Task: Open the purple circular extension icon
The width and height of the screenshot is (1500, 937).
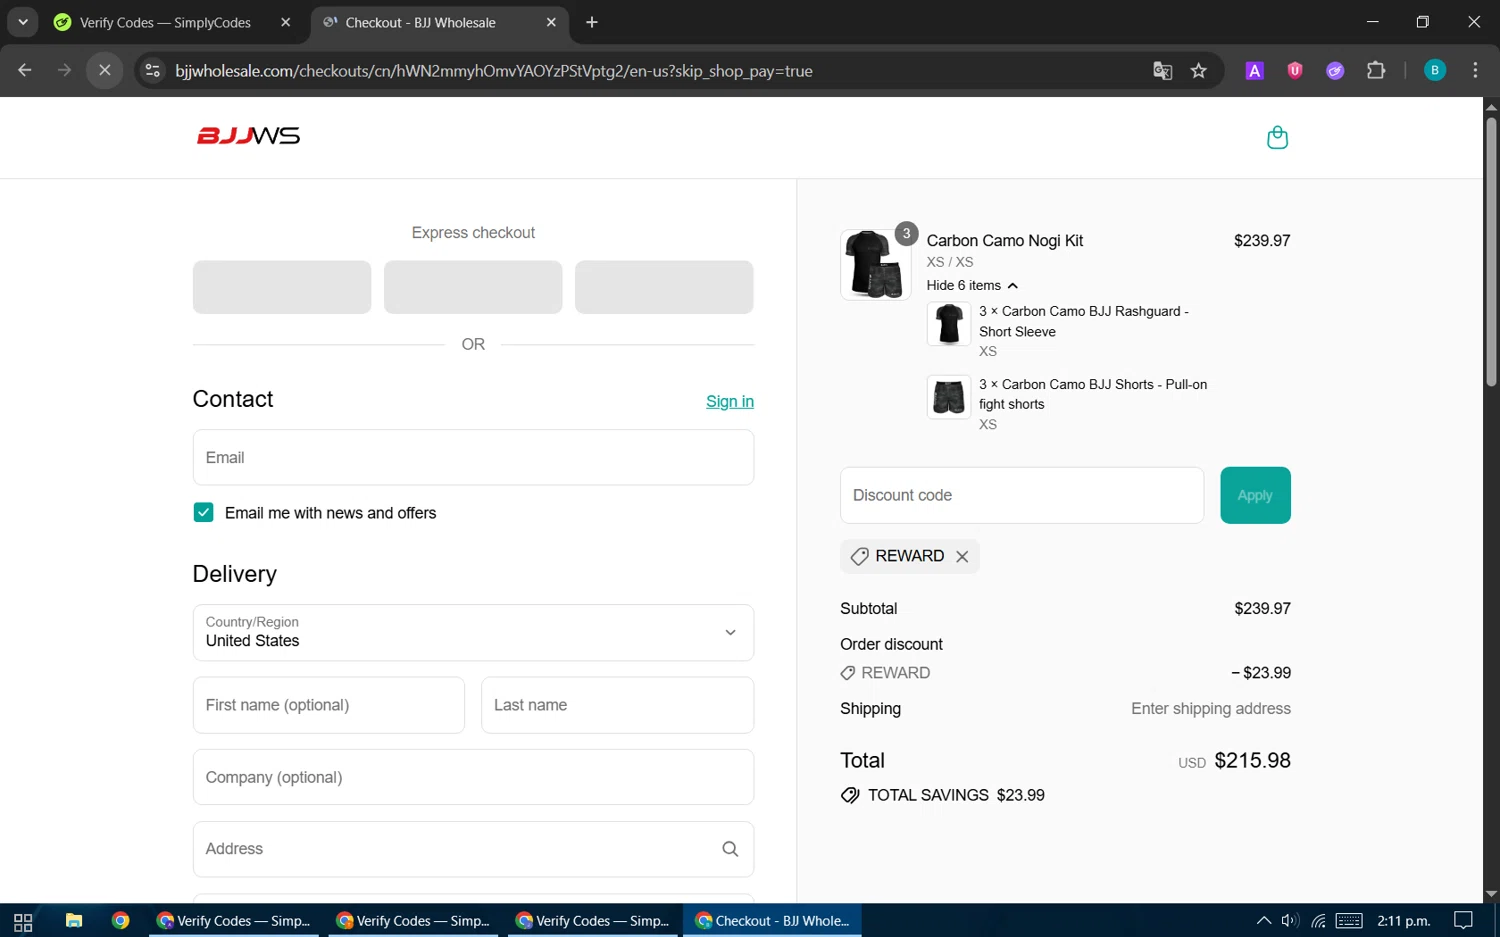Action: tap(1335, 71)
